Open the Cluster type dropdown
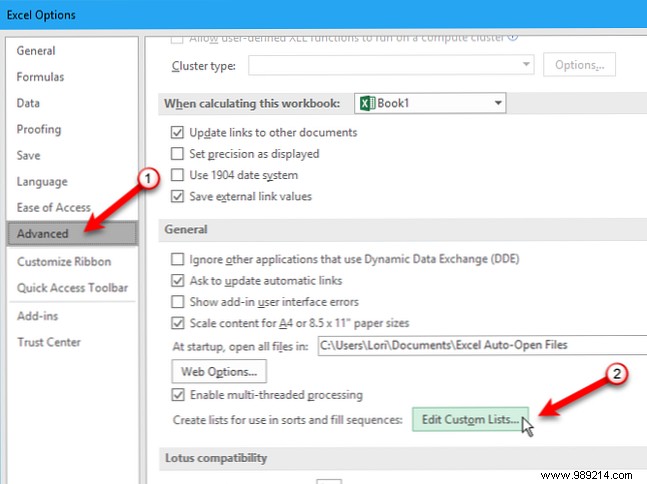 391,65
